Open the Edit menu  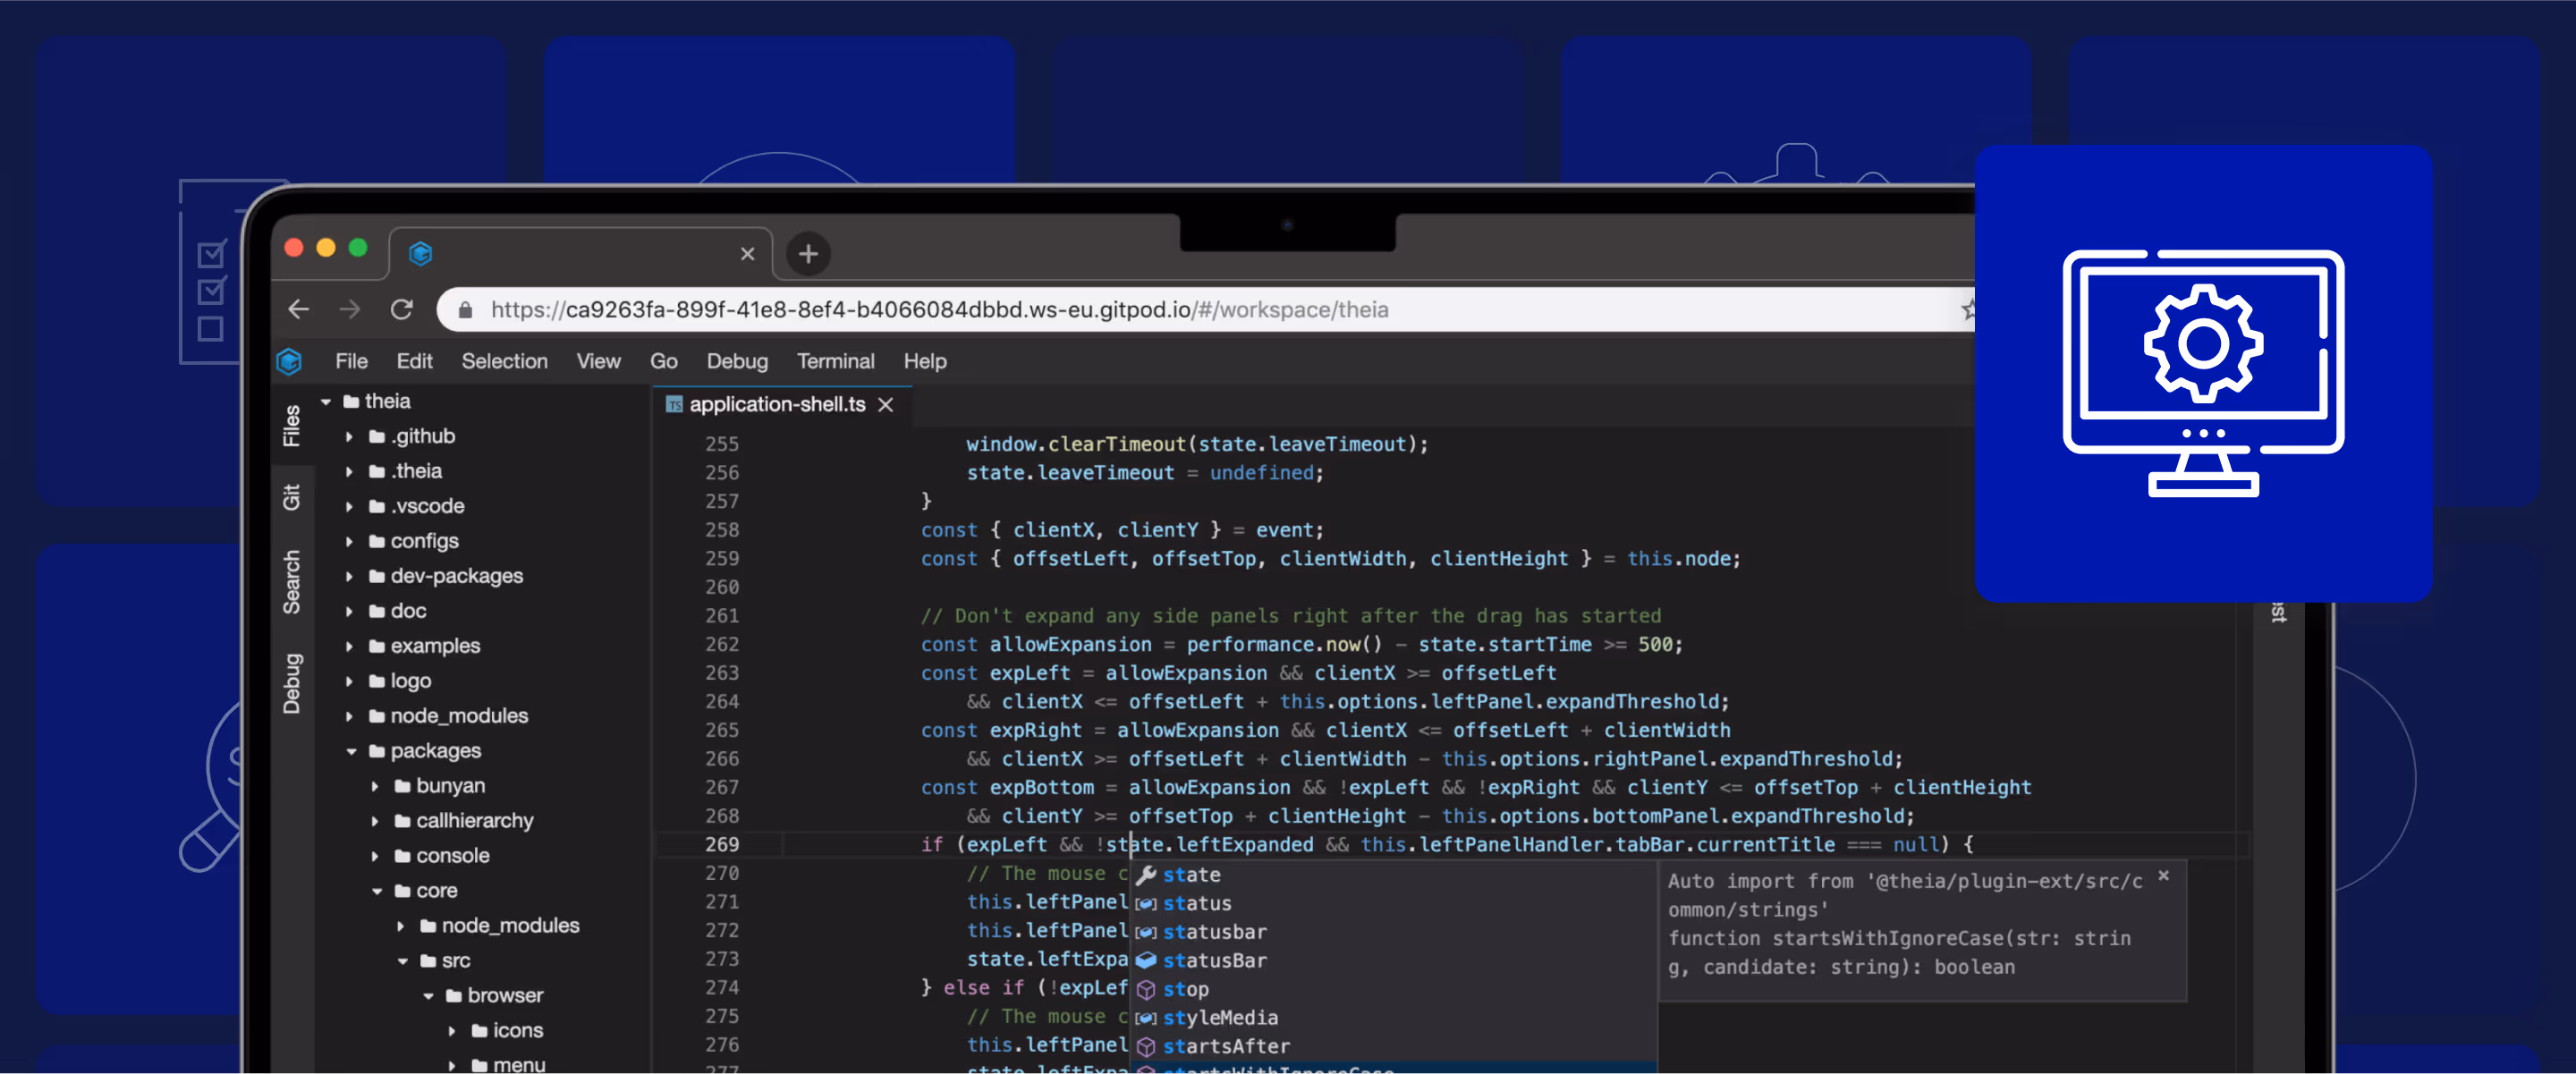(414, 361)
